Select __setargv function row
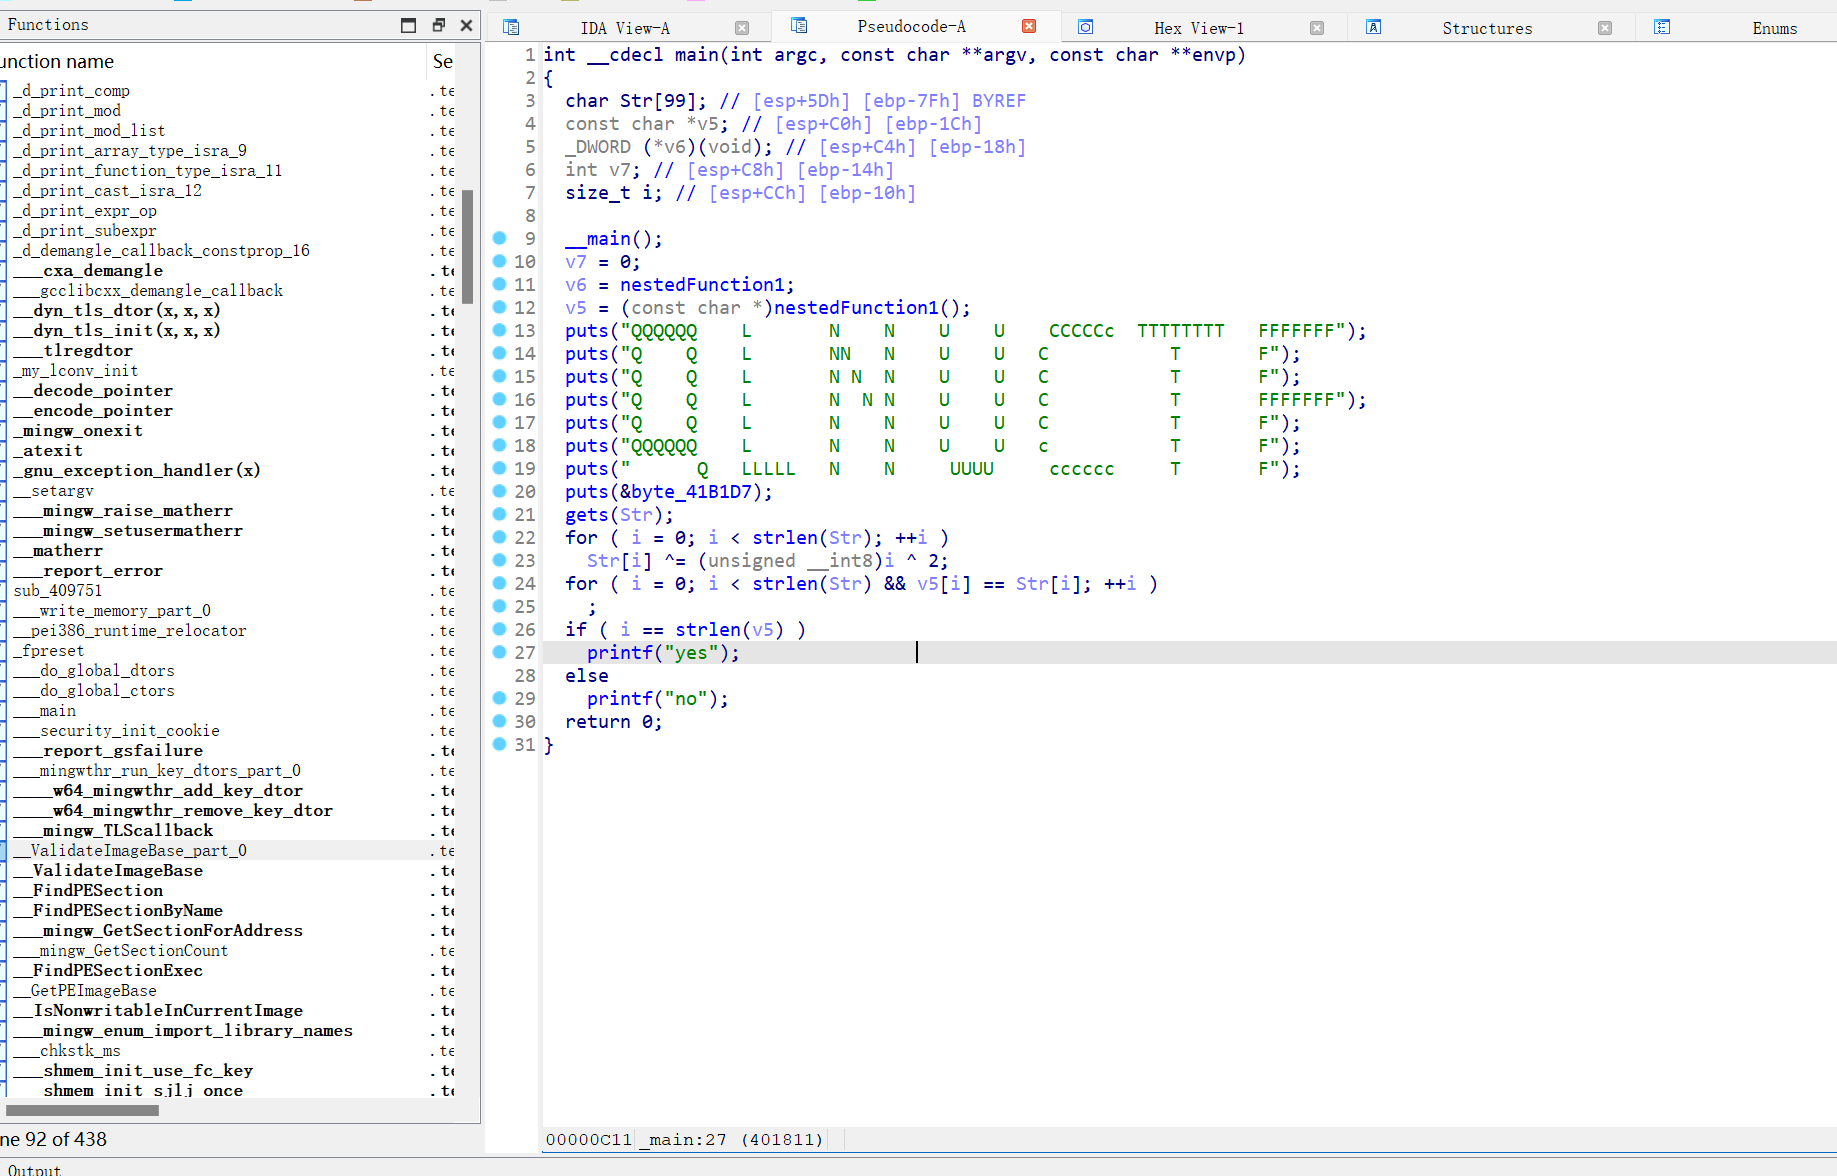 pyautogui.click(x=53, y=490)
